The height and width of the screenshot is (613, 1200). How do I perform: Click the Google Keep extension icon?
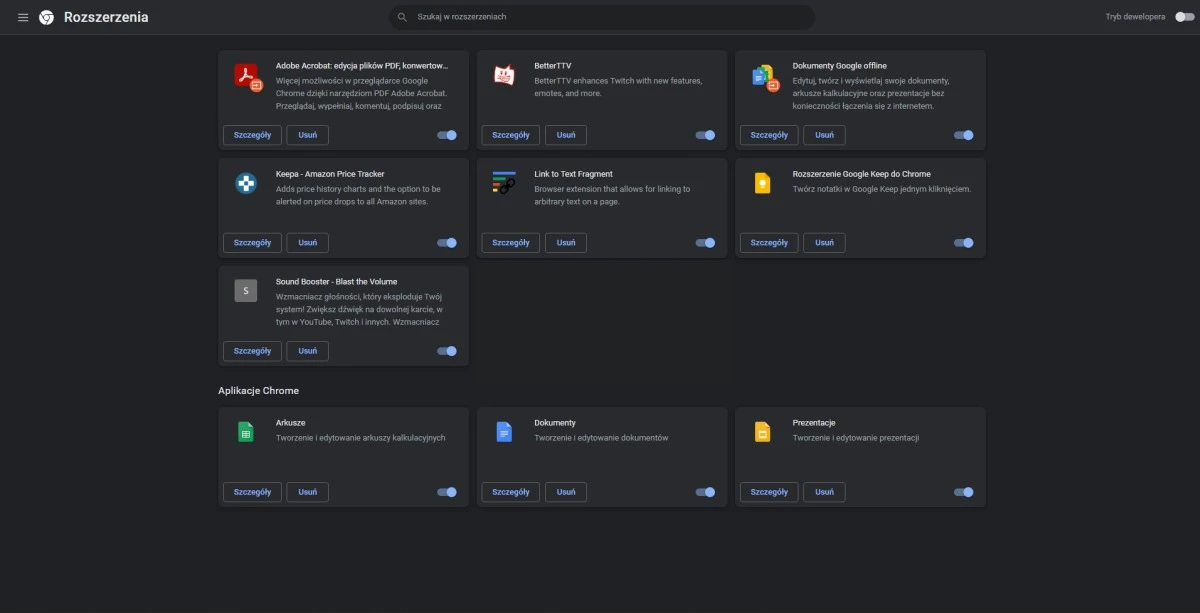tap(762, 183)
